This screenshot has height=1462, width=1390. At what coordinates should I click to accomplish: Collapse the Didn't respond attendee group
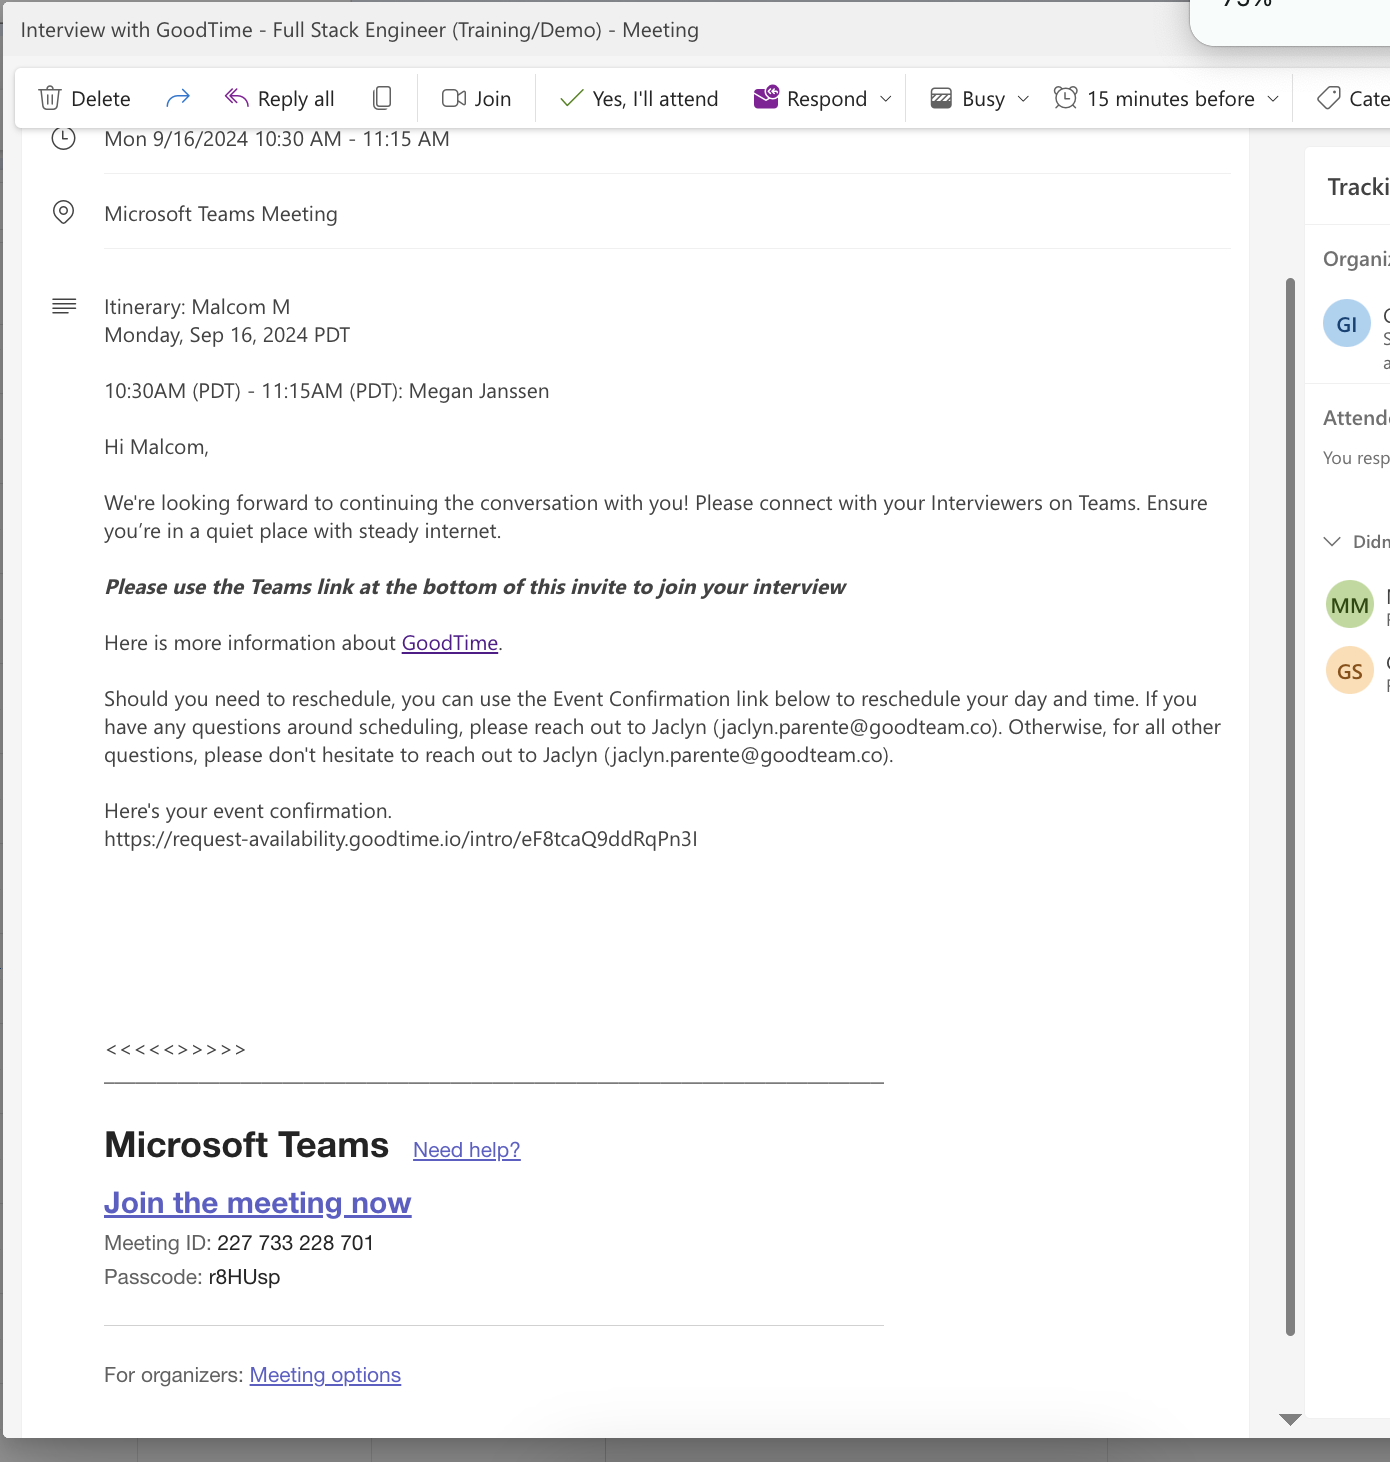point(1332,541)
